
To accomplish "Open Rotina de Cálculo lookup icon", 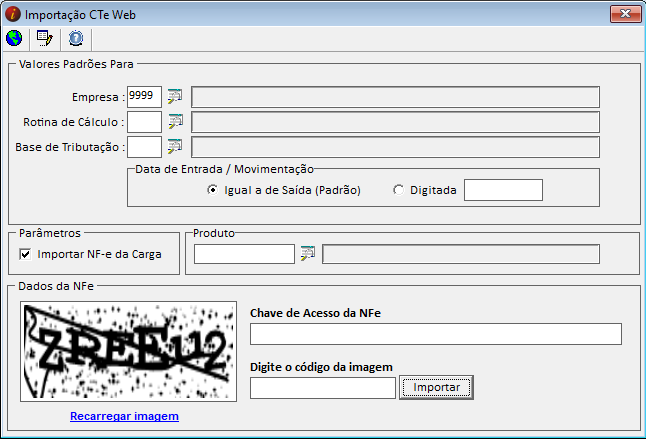I will (x=175, y=122).
